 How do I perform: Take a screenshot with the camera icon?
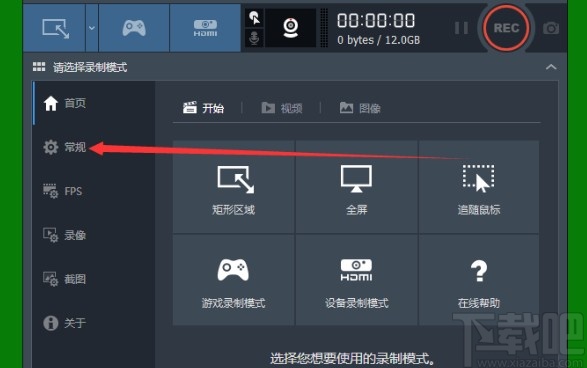coord(551,28)
